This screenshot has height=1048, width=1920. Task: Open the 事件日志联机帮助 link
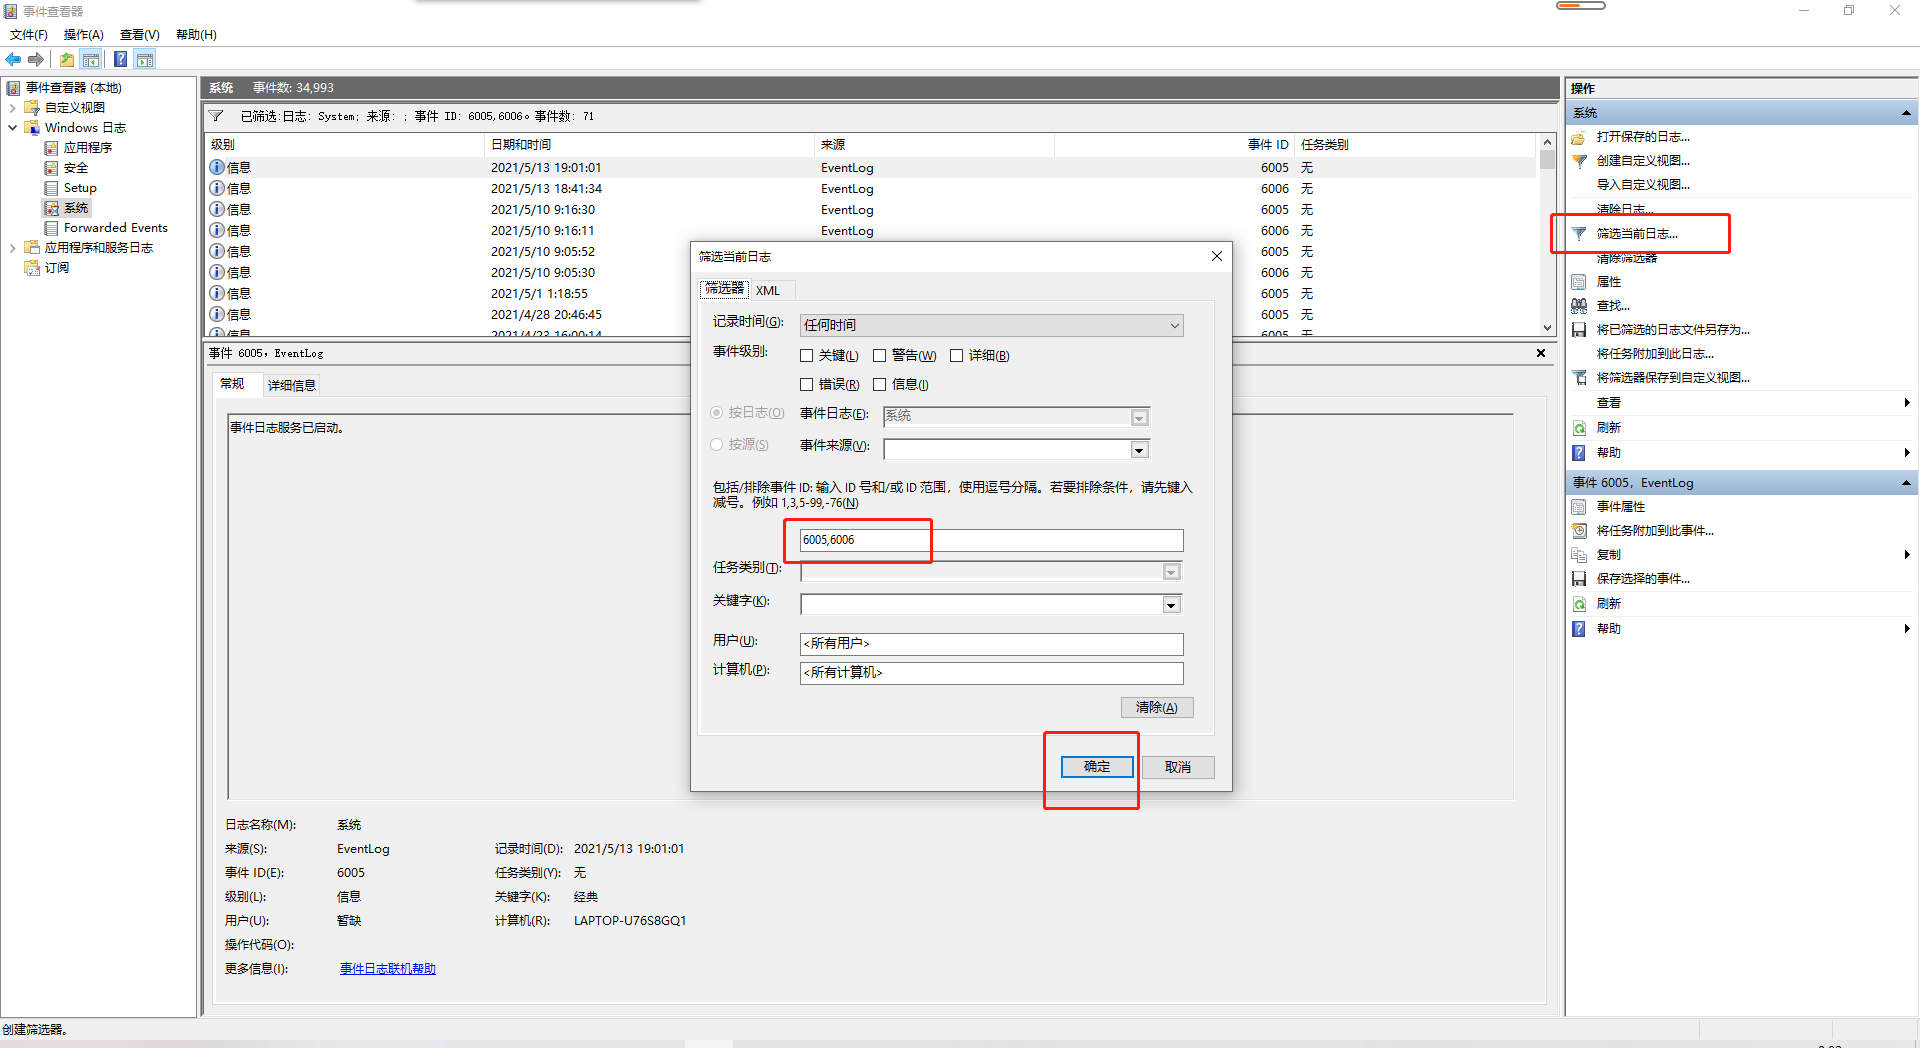point(388,969)
